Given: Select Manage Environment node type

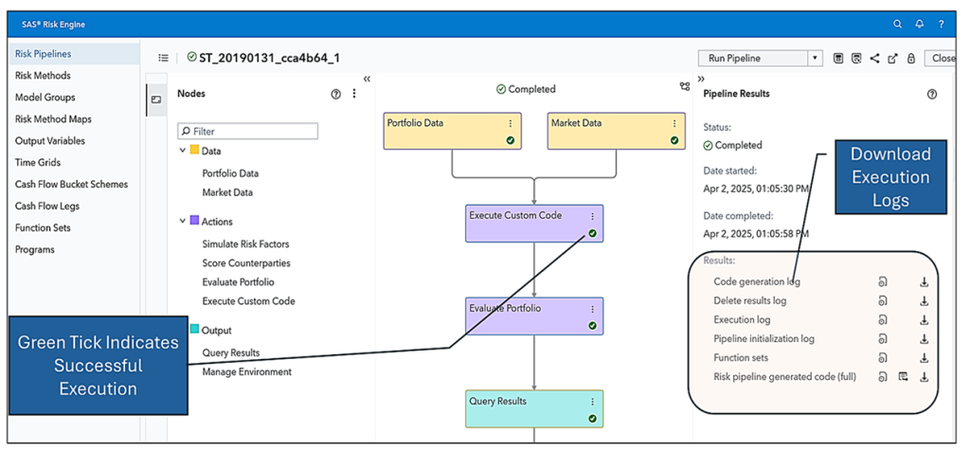Looking at the screenshot, I should pyautogui.click(x=247, y=372).
